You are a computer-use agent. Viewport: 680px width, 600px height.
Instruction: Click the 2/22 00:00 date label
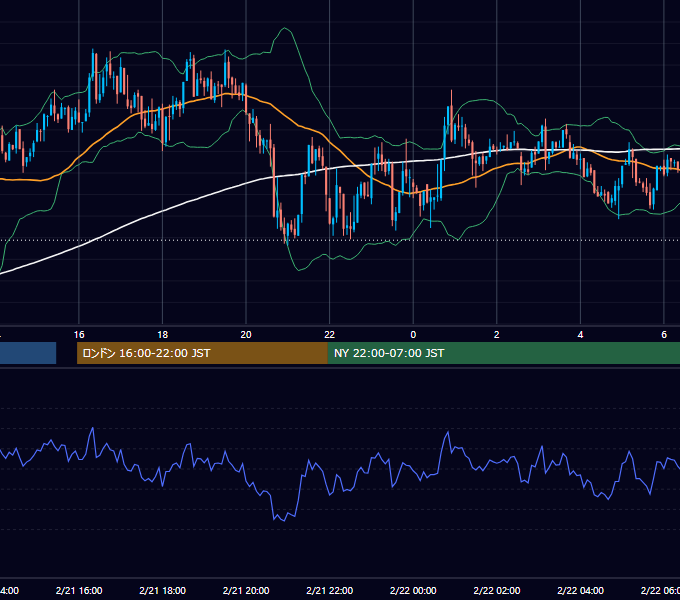click(x=413, y=590)
